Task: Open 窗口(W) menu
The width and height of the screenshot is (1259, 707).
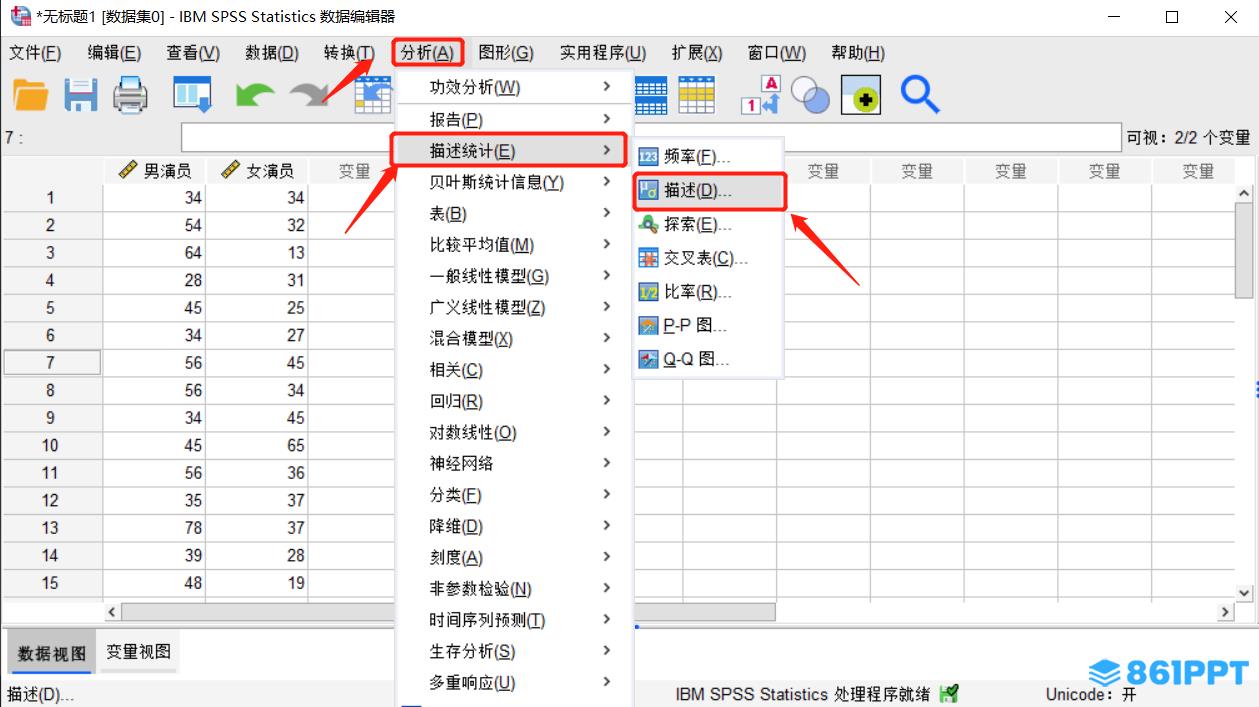Action: [777, 53]
